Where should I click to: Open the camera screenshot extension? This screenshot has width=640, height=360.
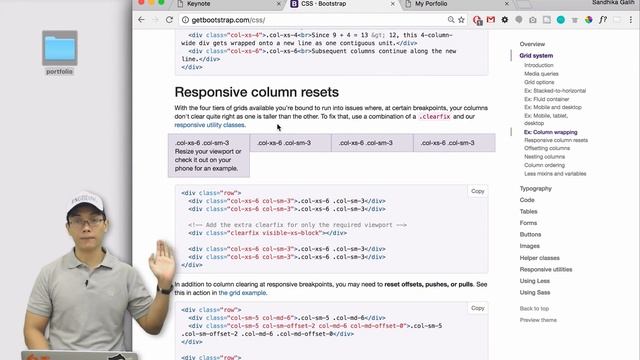tap(533, 20)
